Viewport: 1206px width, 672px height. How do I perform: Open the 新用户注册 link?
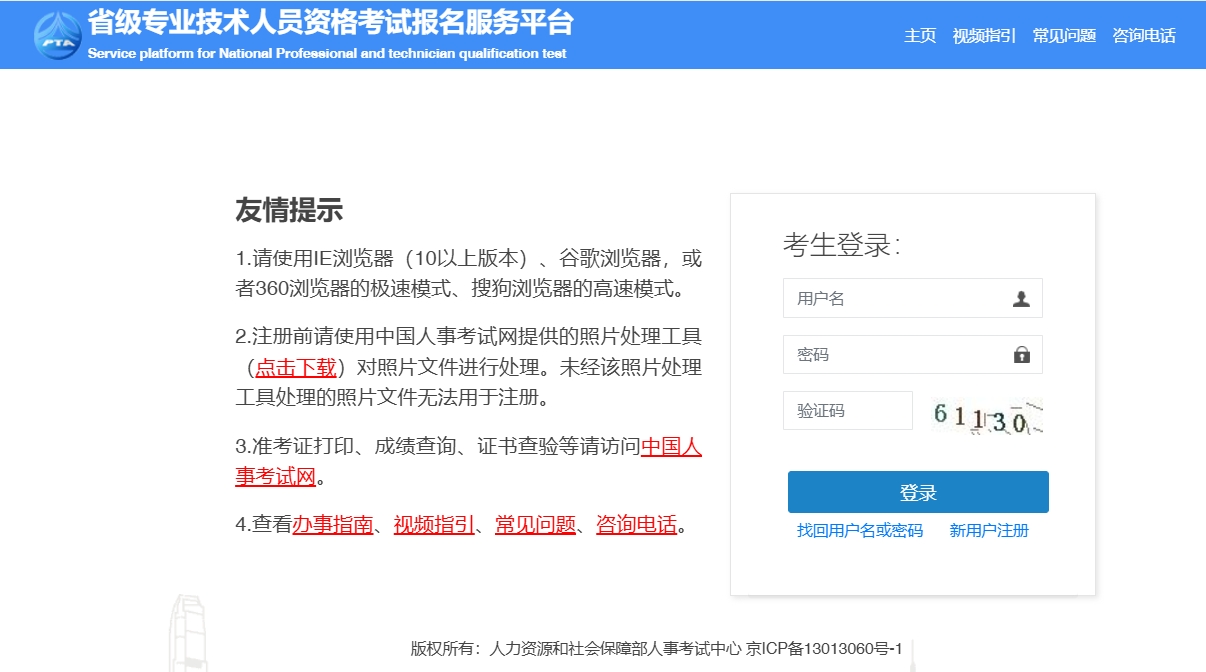coord(989,531)
